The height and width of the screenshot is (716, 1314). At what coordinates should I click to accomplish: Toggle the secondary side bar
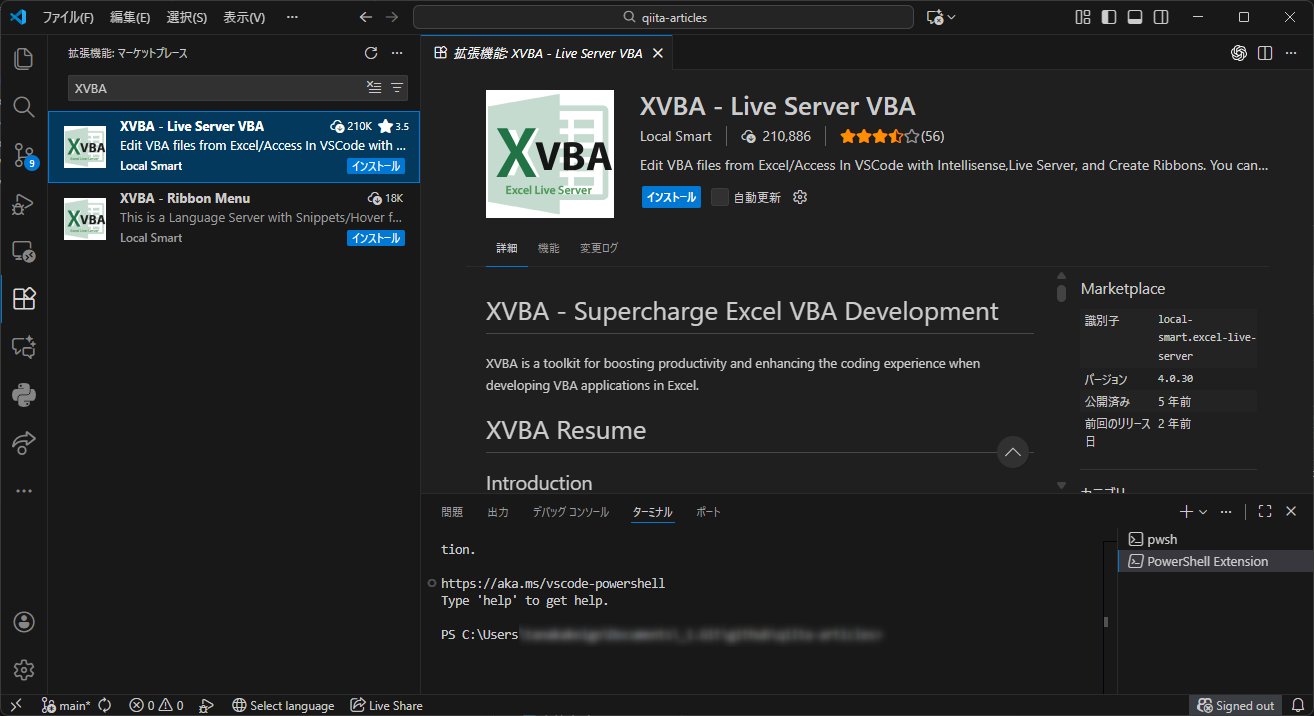click(x=1161, y=17)
